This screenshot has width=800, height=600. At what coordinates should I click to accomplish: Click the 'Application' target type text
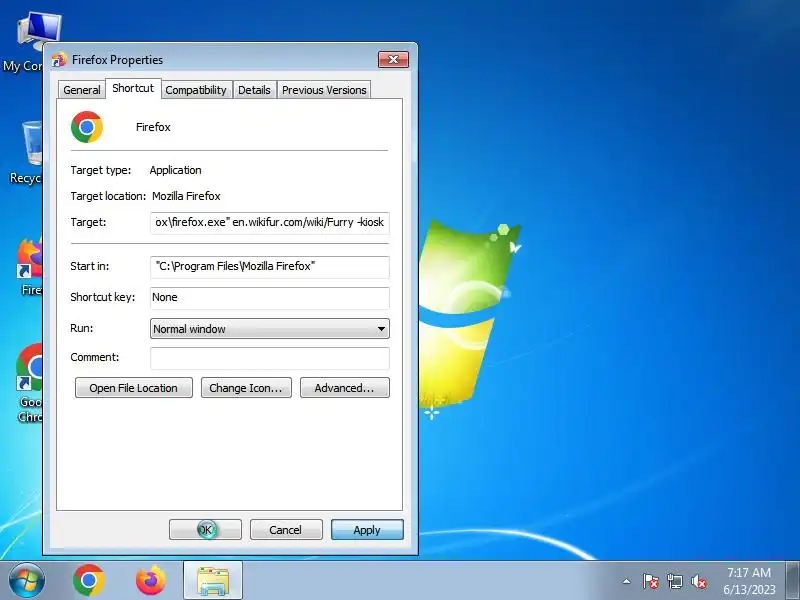point(176,170)
